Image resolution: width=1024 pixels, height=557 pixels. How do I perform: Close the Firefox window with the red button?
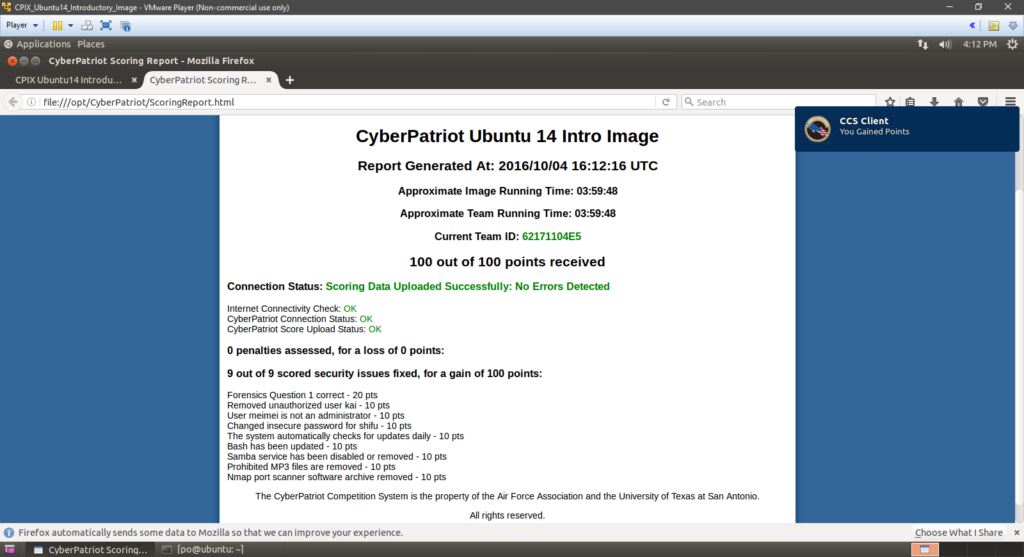(12, 61)
